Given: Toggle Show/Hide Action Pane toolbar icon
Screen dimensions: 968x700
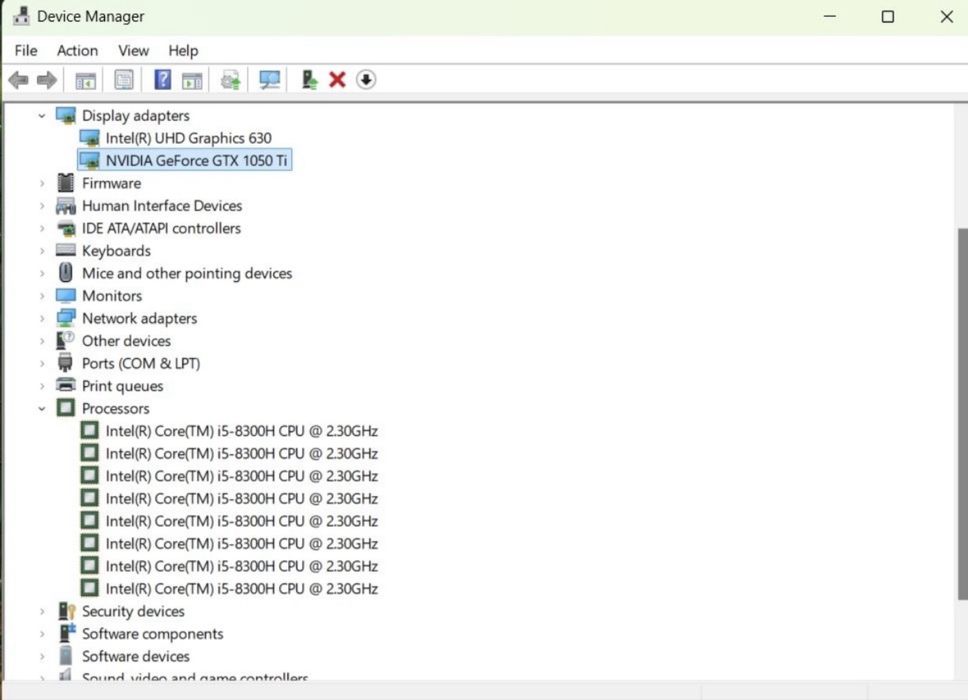Looking at the screenshot, I should pos(192,80).
